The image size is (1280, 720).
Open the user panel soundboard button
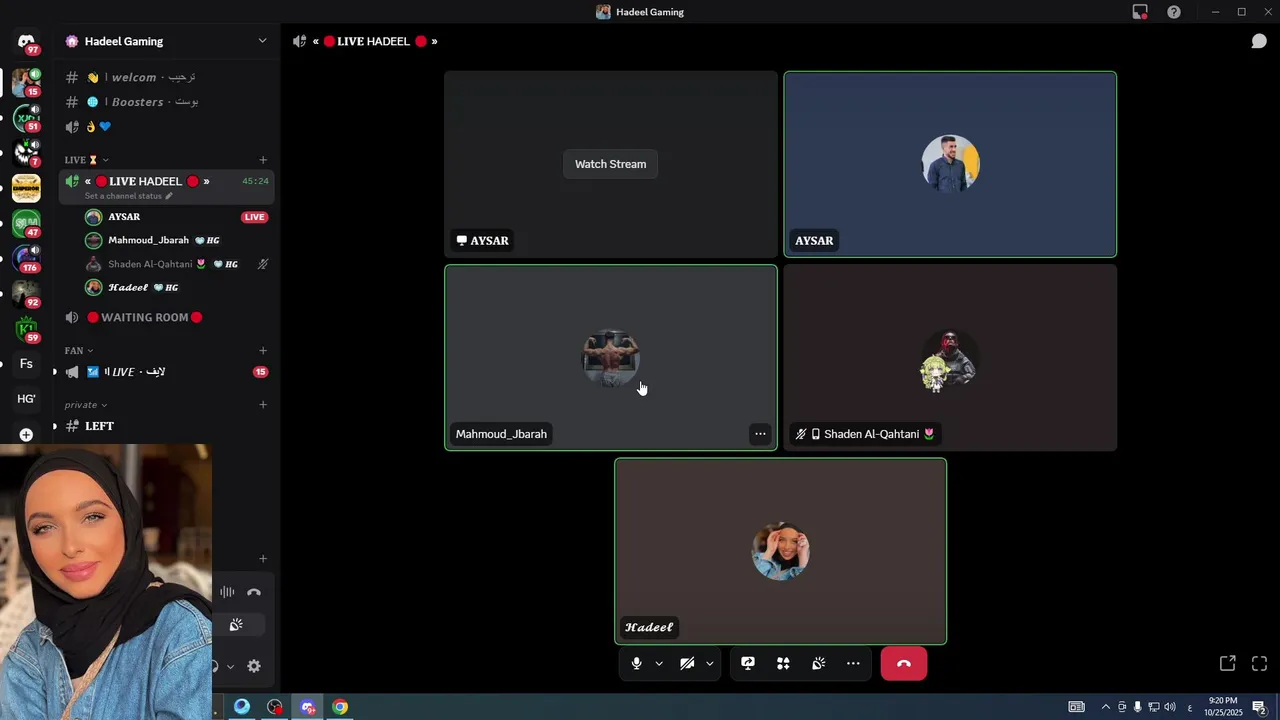coord(236,625)
